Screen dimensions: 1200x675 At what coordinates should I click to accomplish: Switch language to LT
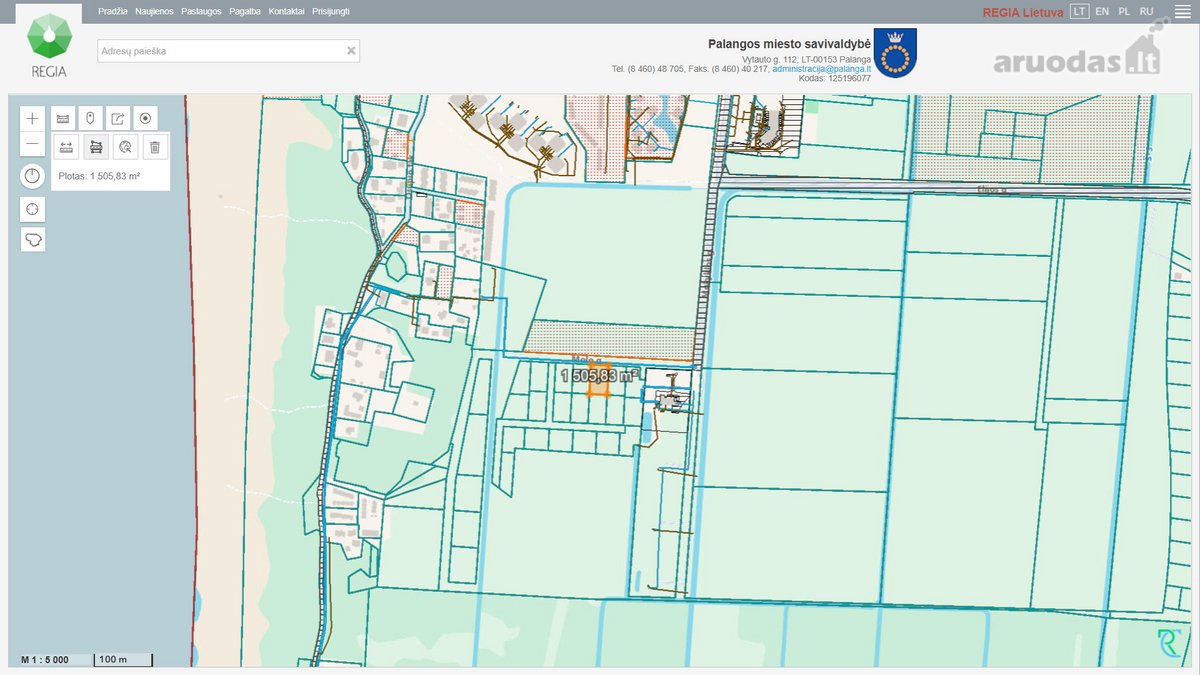(1079, 11)
